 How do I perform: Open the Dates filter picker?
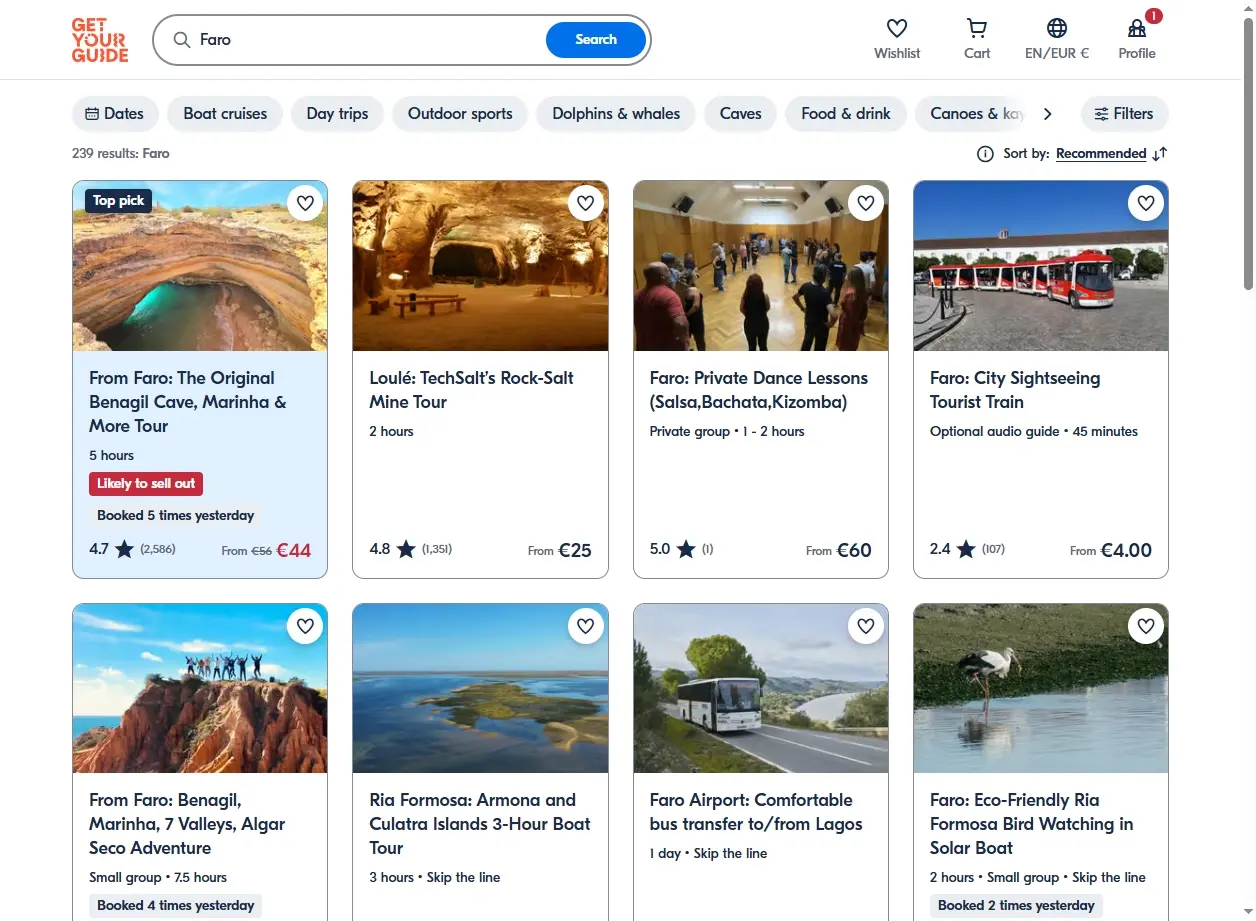pos(115,114)
